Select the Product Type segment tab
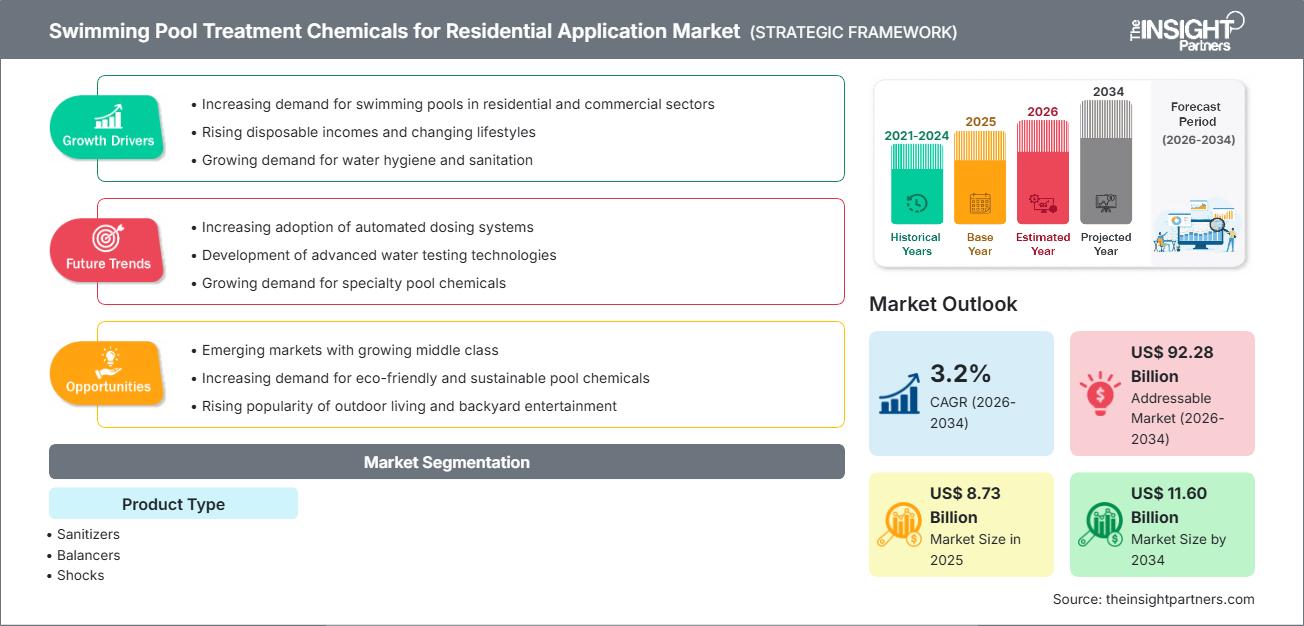Viewport: 1304px width, 626px height. click(173, 504)
